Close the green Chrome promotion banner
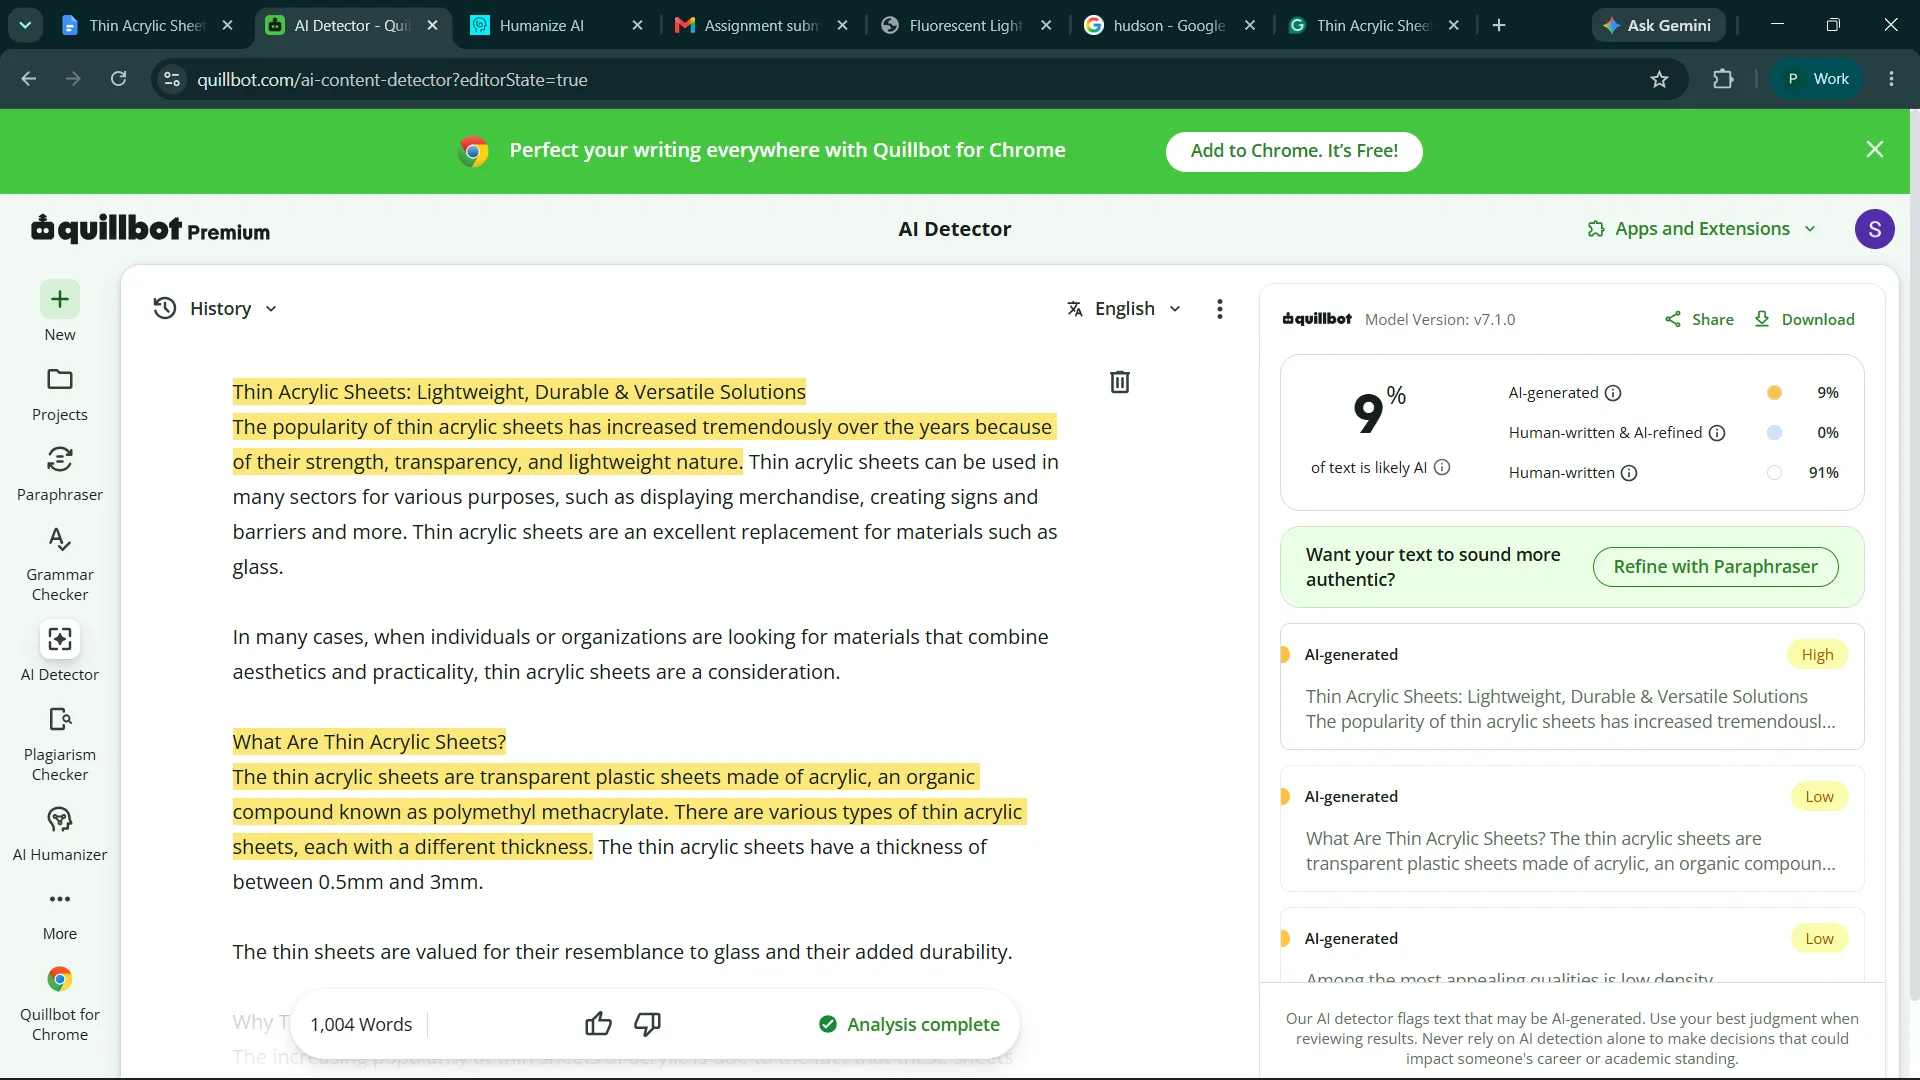The image size is (1920, 1080). [1875, 150]
